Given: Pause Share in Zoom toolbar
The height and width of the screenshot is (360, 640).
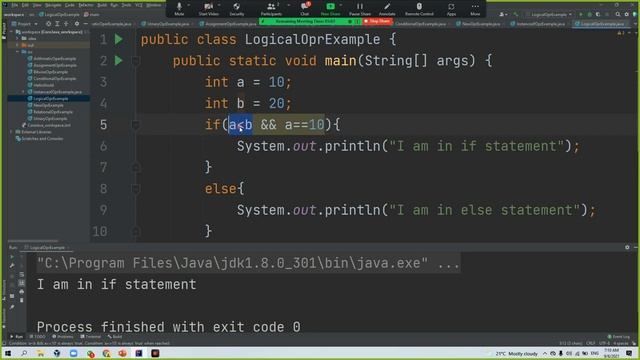Looking at the screenshot, I should [x=360, y=9].
